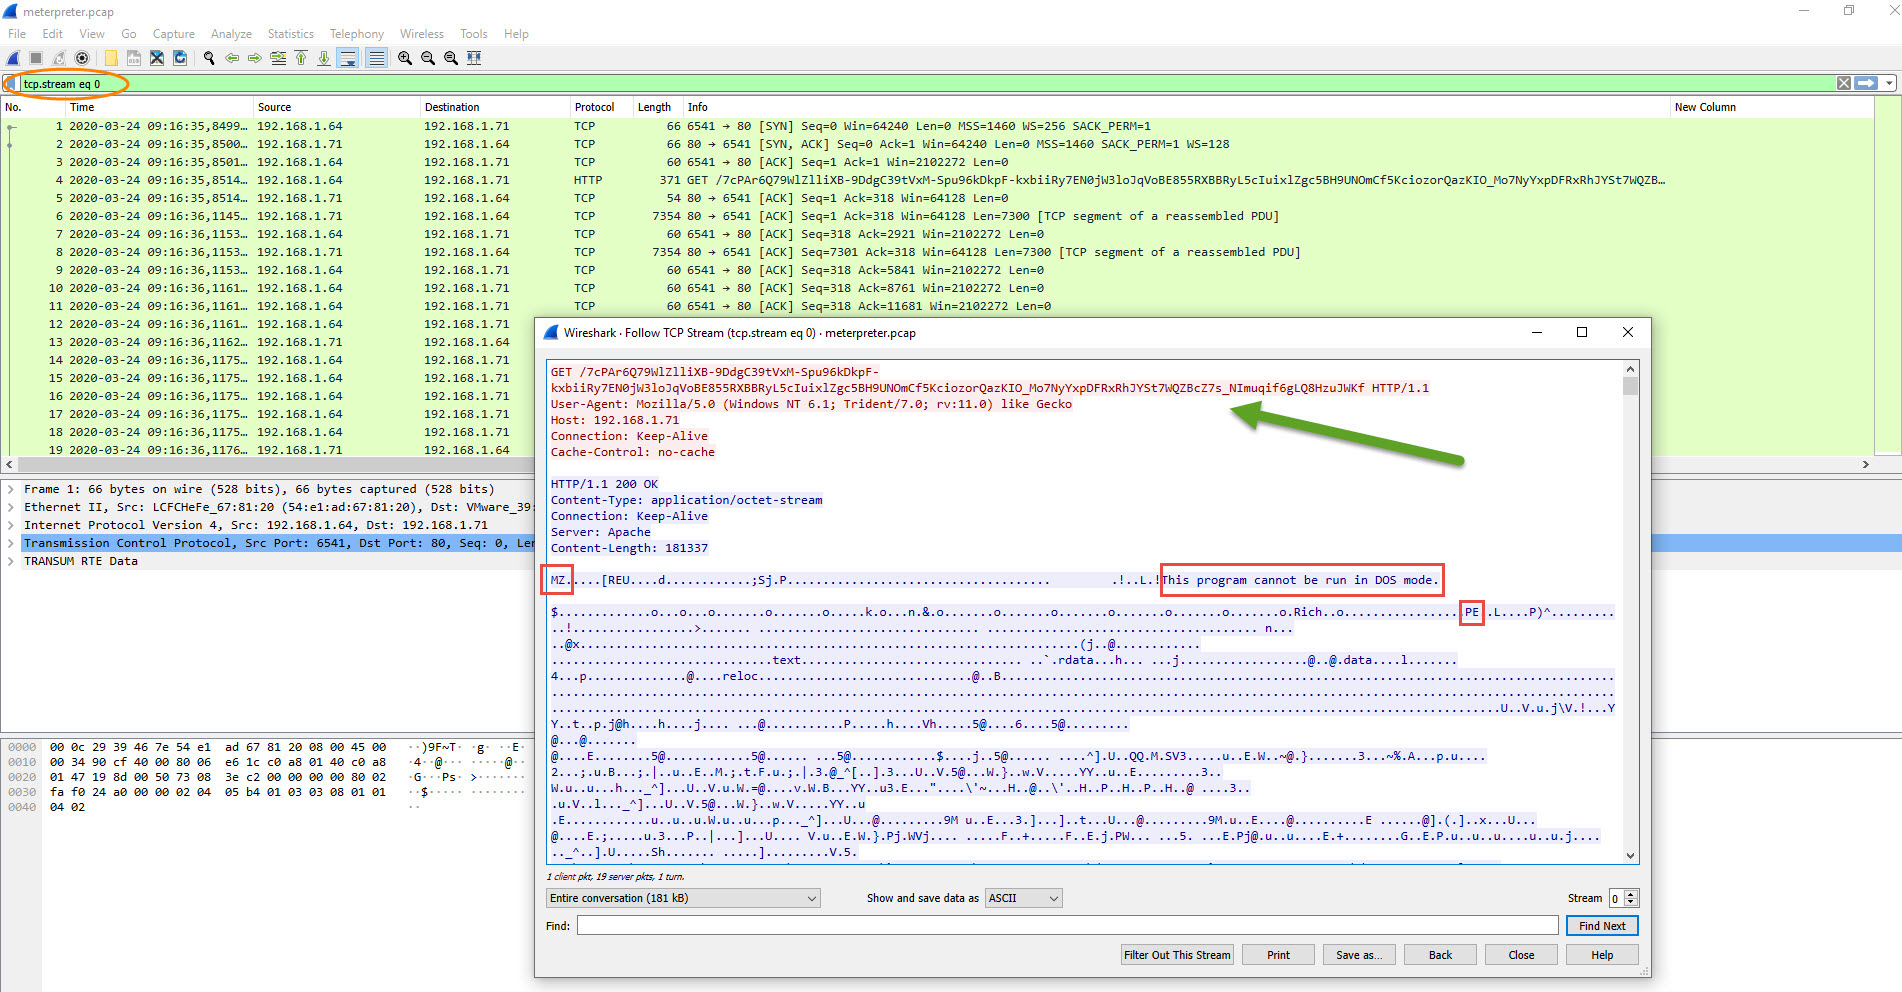1902x992 pixels.
Task: Click stream dialog scrollbar down arrow
Action: (1631, 855)
